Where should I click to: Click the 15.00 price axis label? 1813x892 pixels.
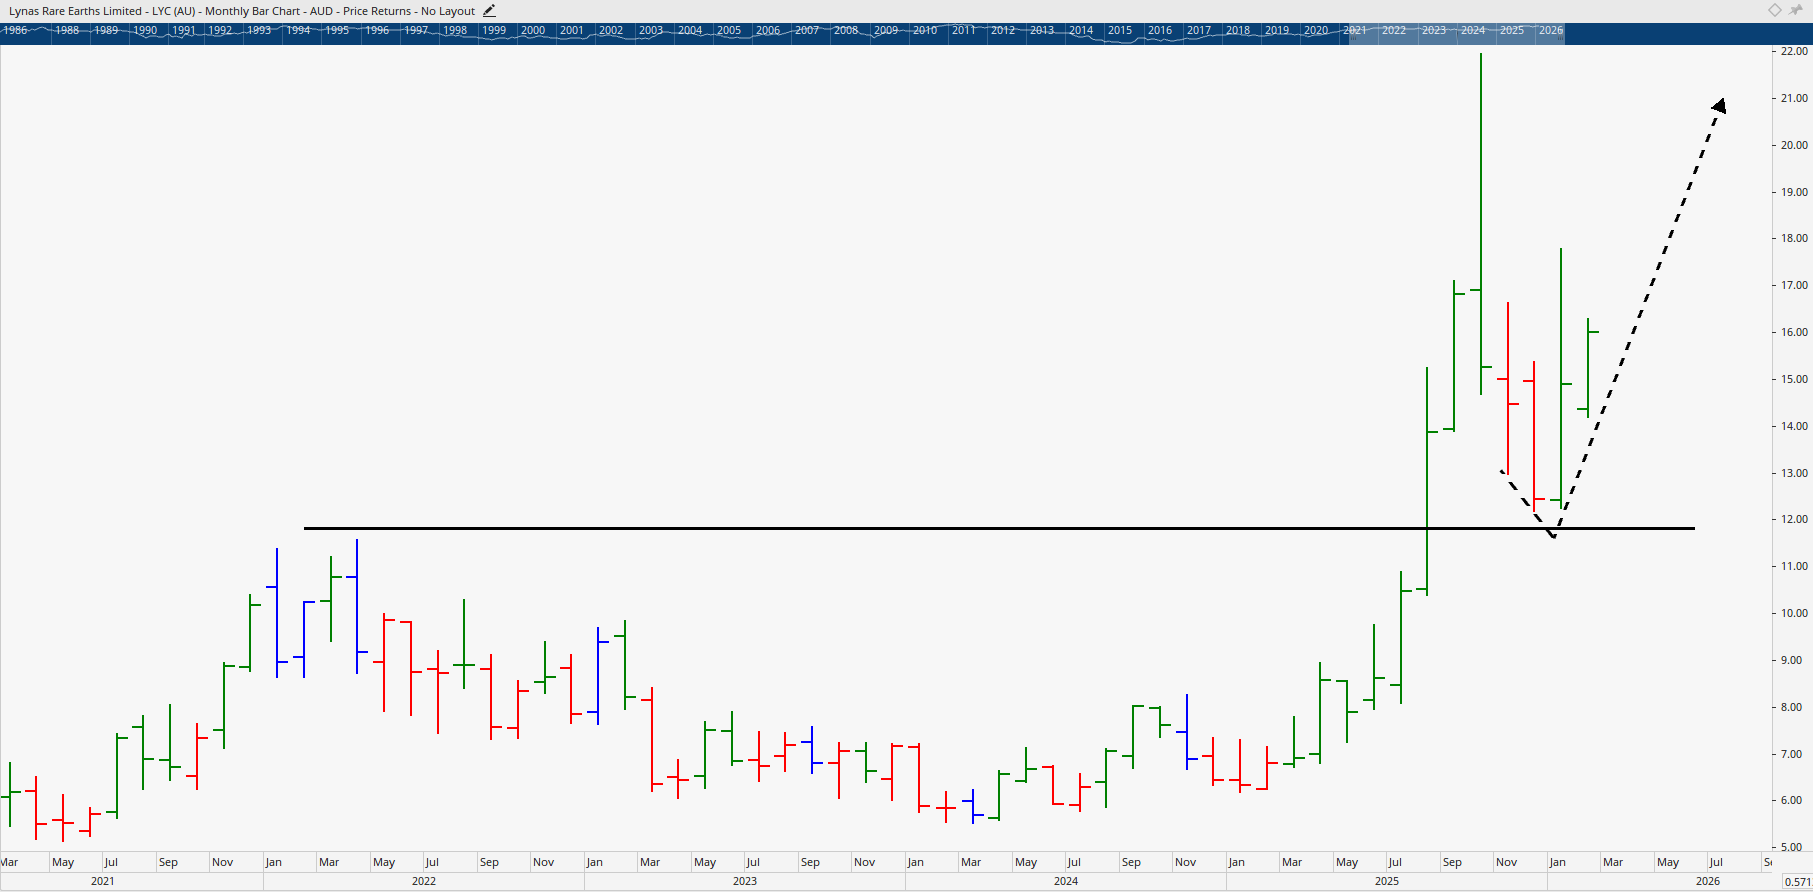(x=1794, y=379)
